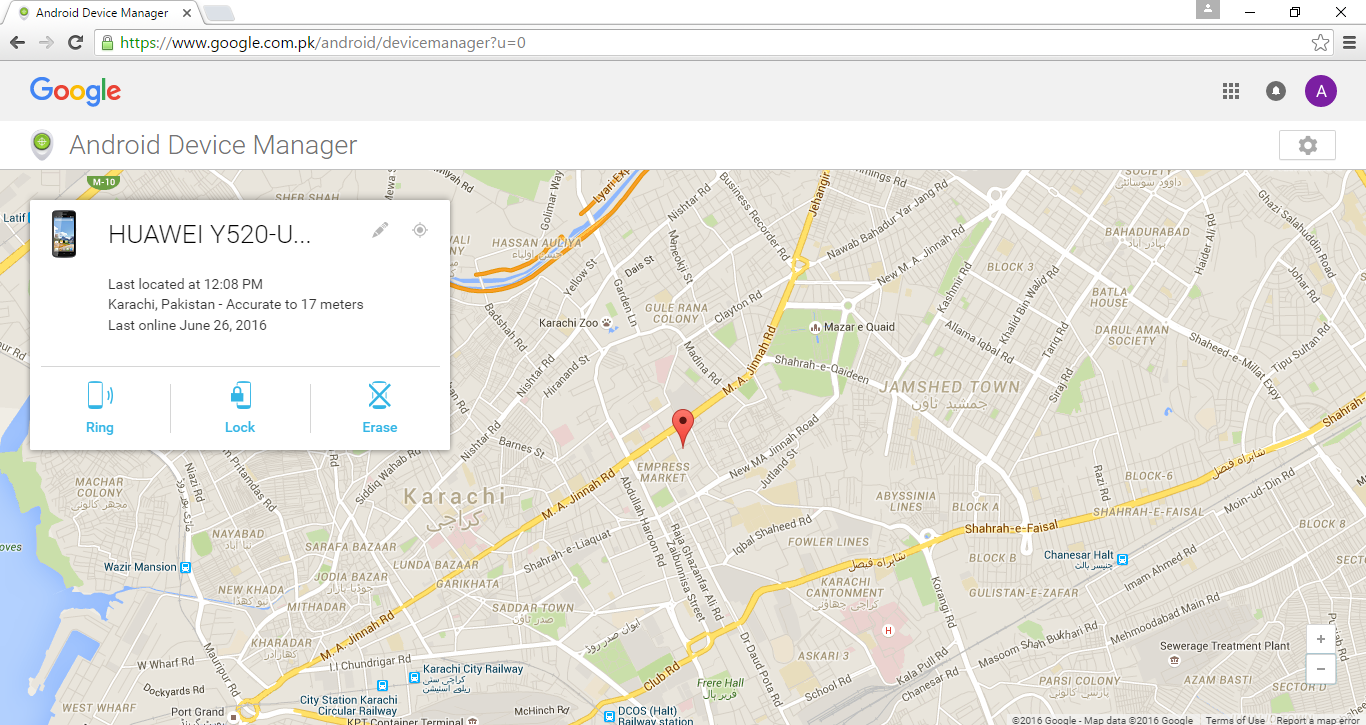This screenshot has width=1366, height=725.
Task: Zoom out on the map
Action: (x=1321, y=669)
